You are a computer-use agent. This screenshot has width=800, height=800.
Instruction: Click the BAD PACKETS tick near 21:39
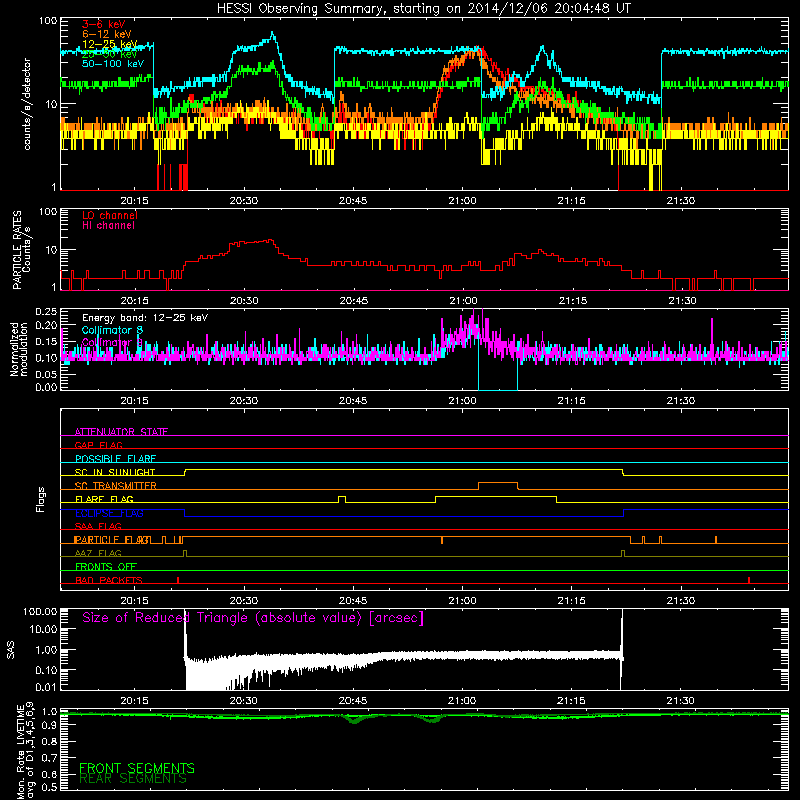point(748,580)
